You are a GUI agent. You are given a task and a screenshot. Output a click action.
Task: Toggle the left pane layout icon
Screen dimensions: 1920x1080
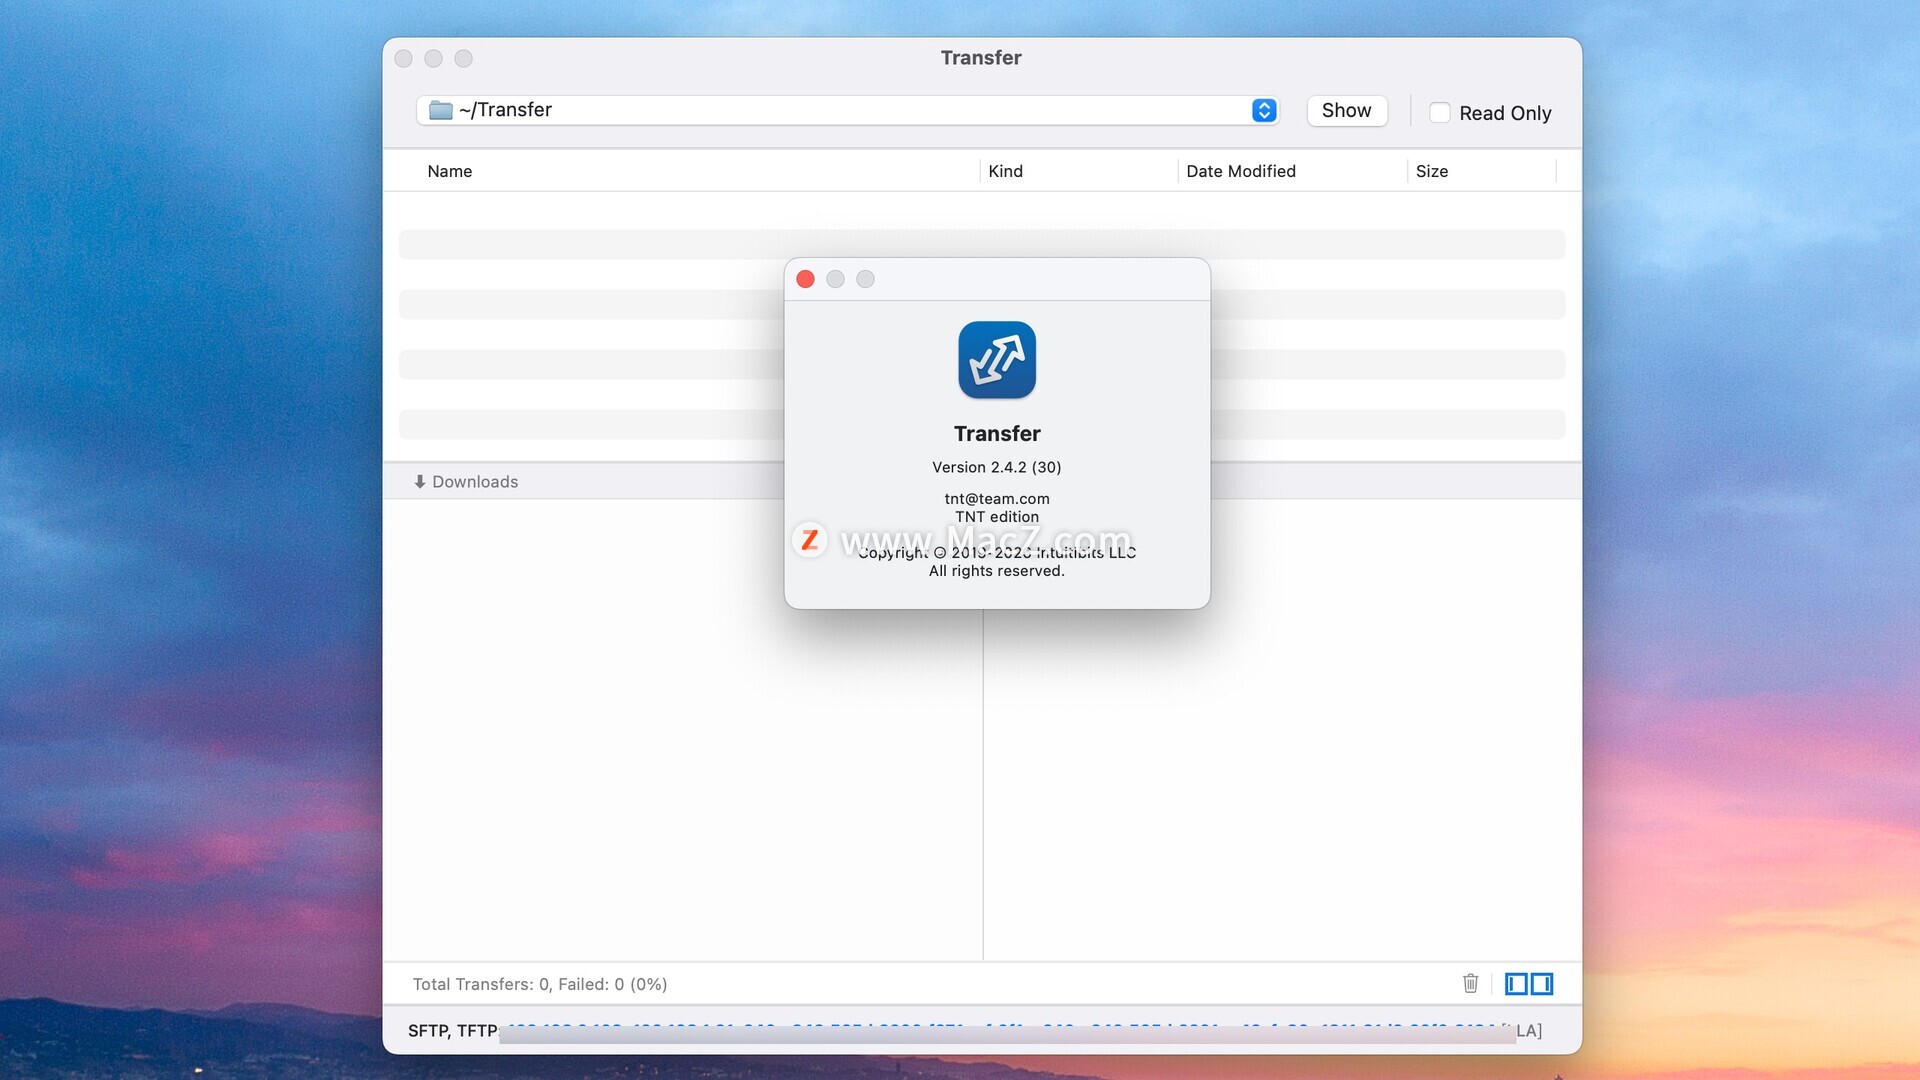pos(1516,984)
